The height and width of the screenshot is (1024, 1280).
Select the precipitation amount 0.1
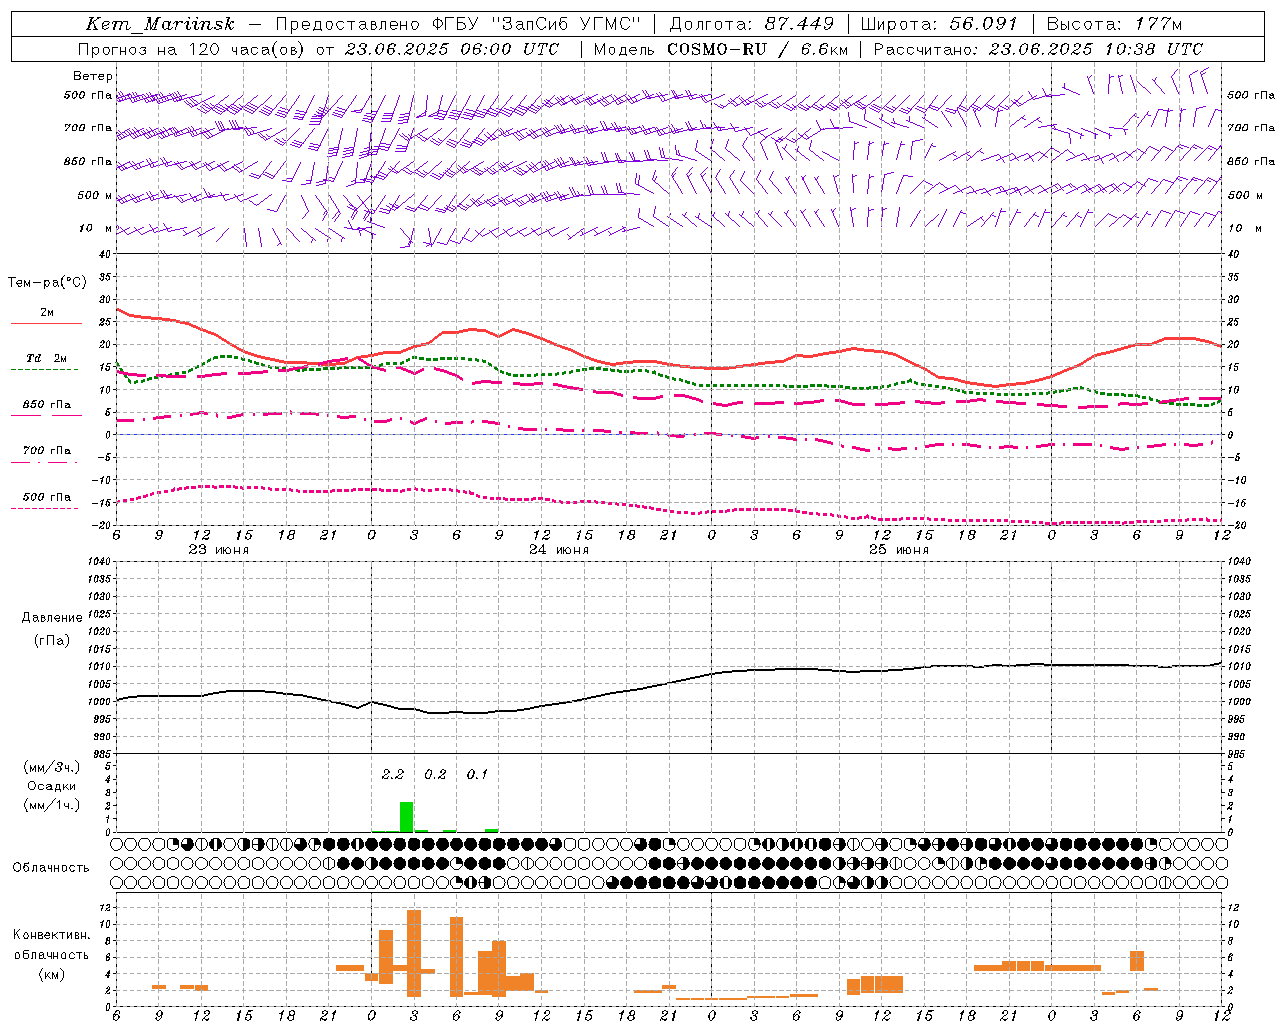(x=478, y=774)
